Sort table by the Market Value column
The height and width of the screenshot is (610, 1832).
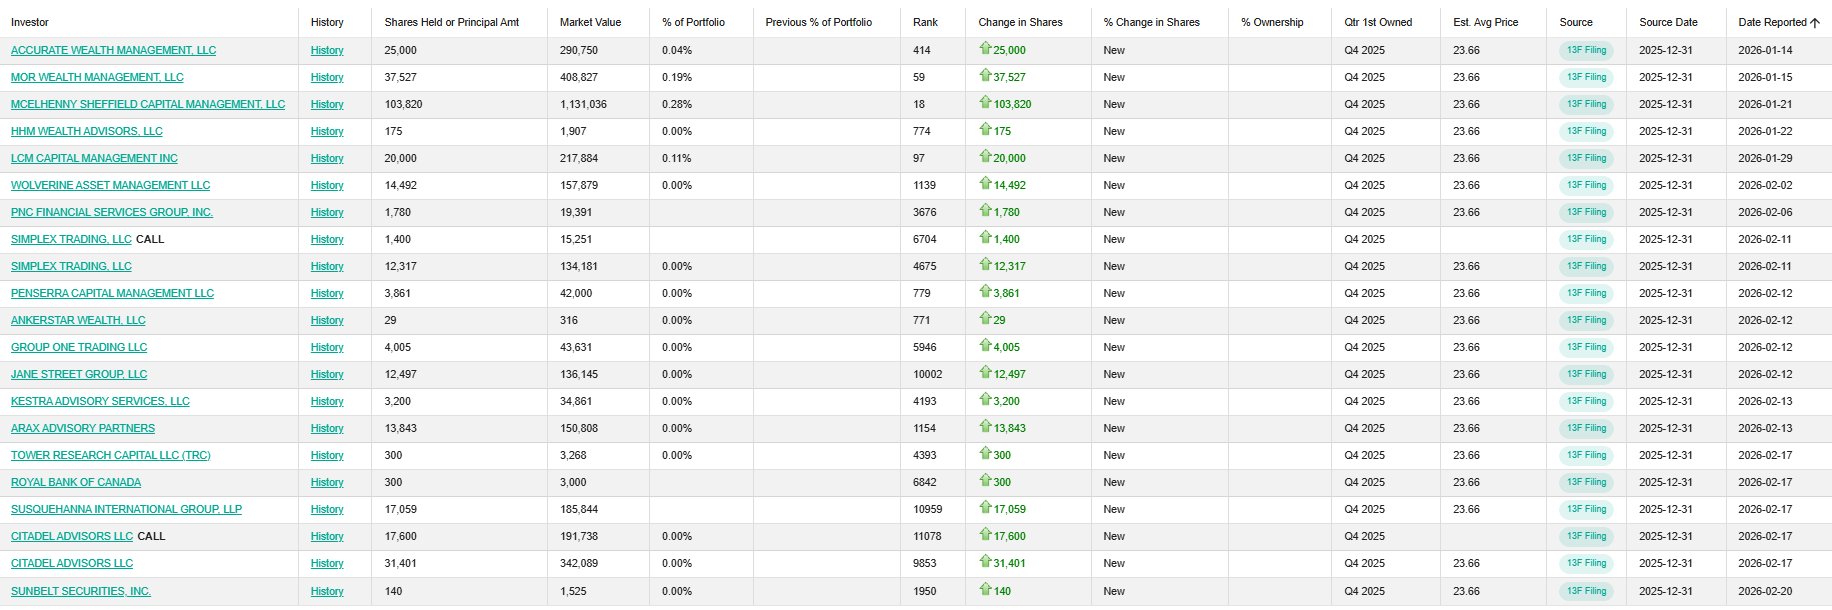(590, 22)
